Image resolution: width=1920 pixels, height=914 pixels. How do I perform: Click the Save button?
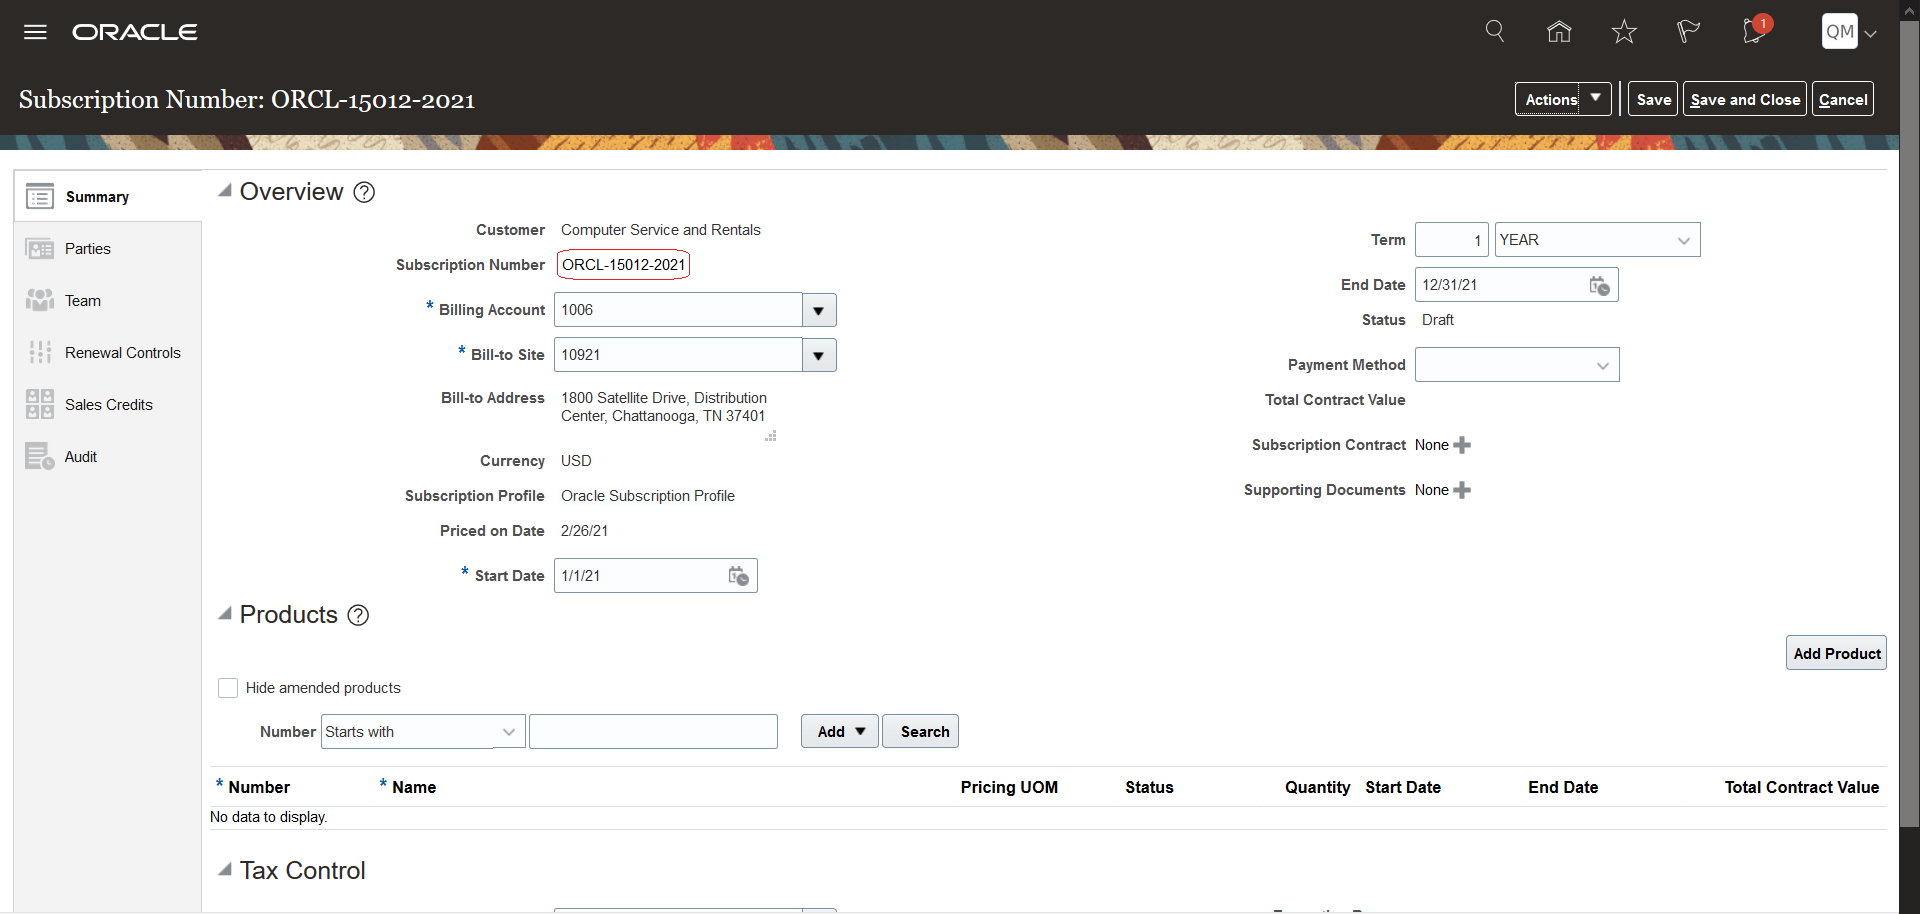coord(1653,99)
